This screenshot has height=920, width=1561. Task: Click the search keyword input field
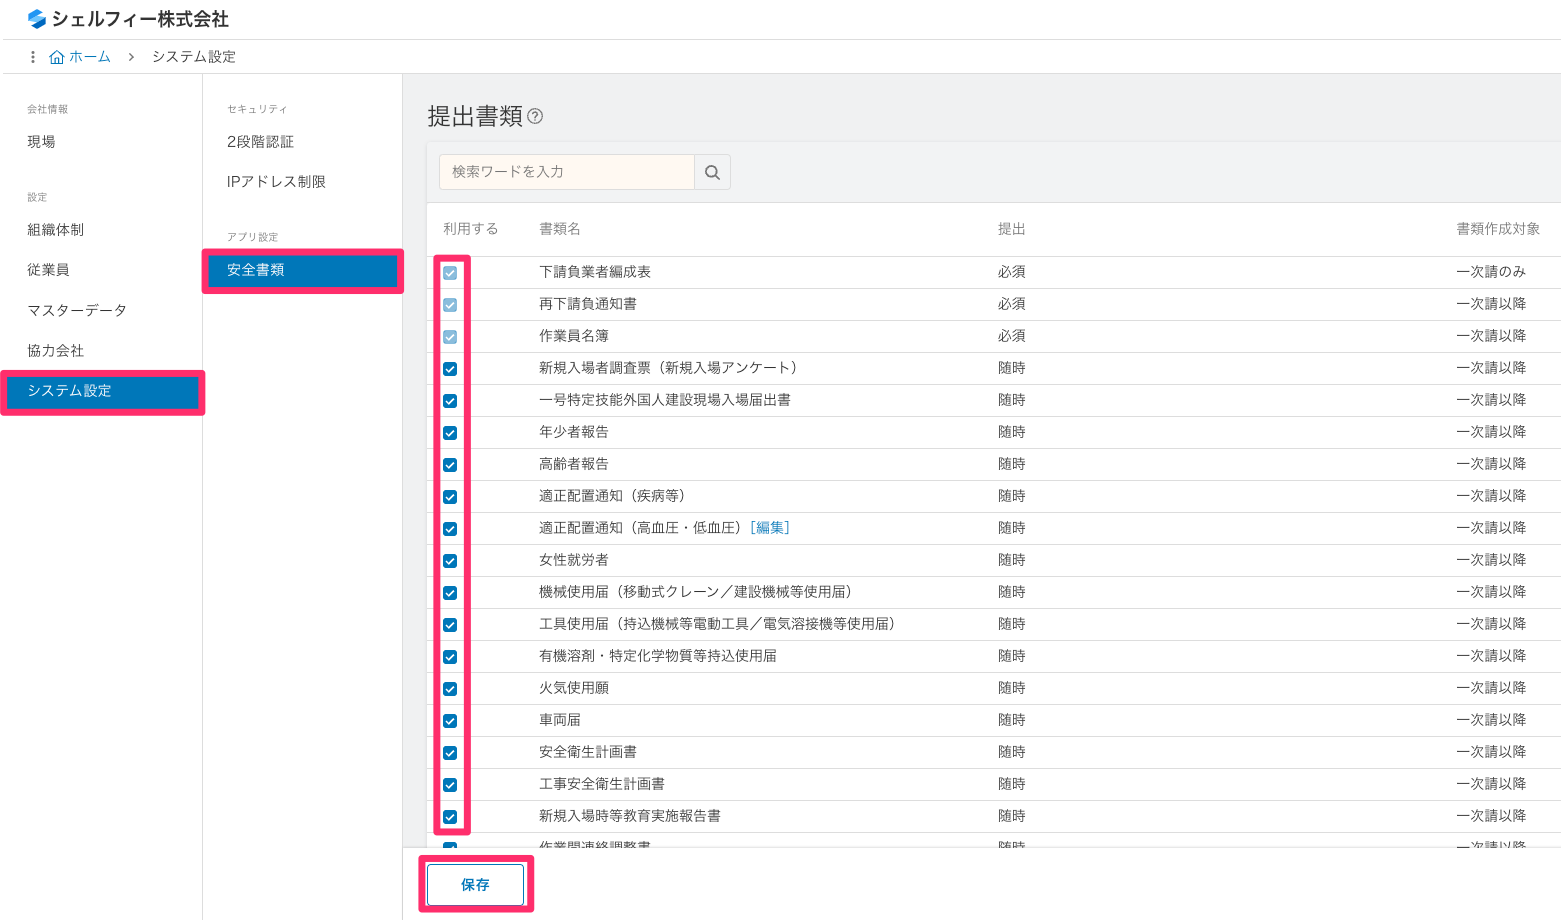point(565,171)
